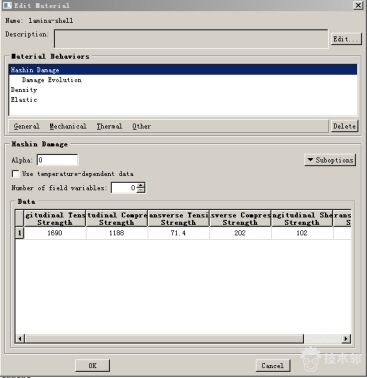
Task: Select Density in the Material Behaviors list
Action: click(x=24, y=90)
